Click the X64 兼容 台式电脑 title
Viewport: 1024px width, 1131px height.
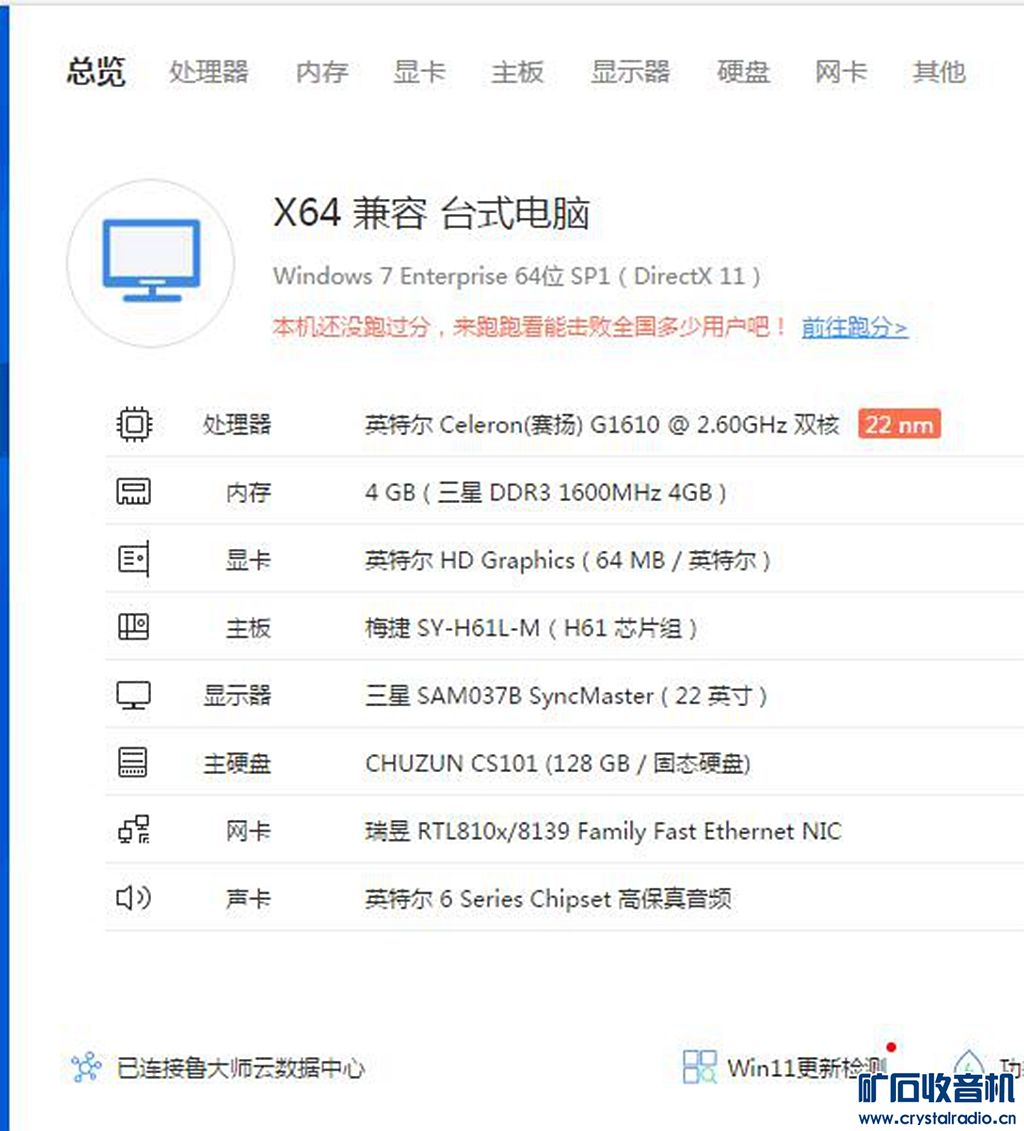click(431, 213)
